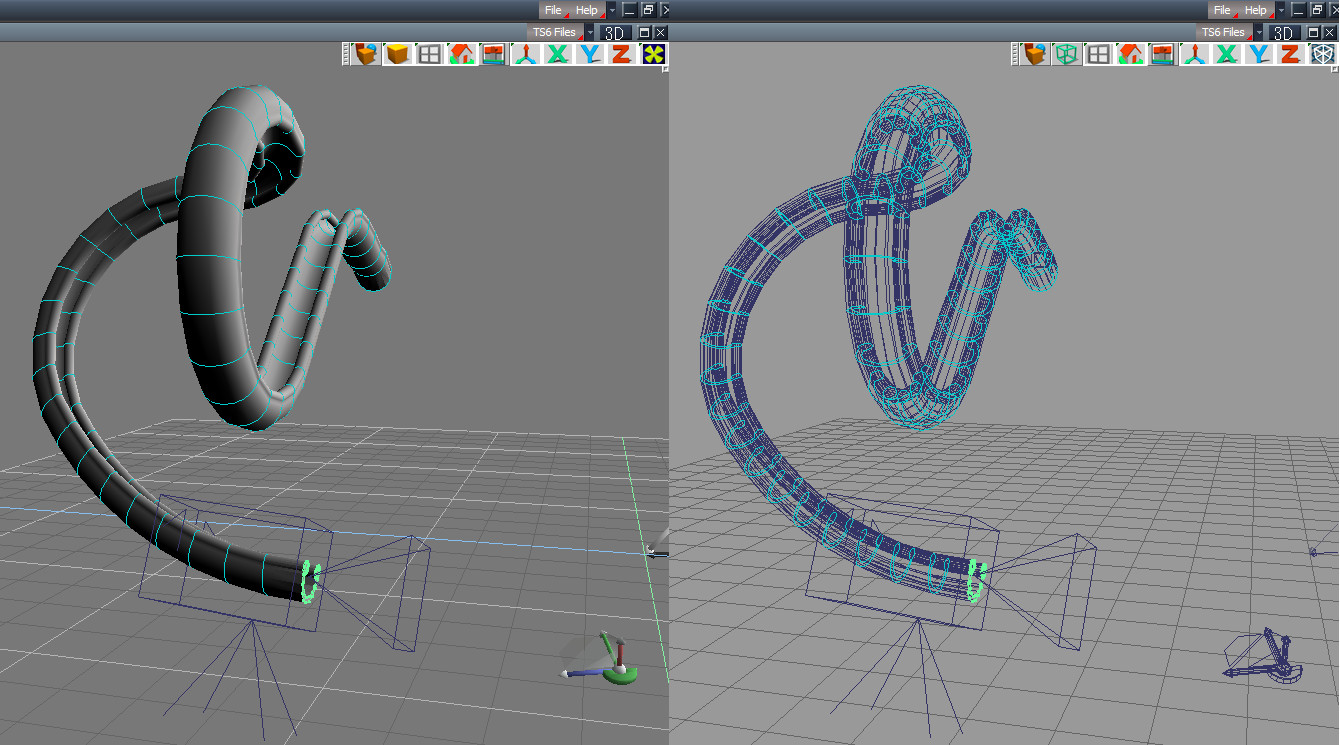Select perspective view icon in right window
This screenshot has height=745, width=1340.
click(x=1162, y=54)
